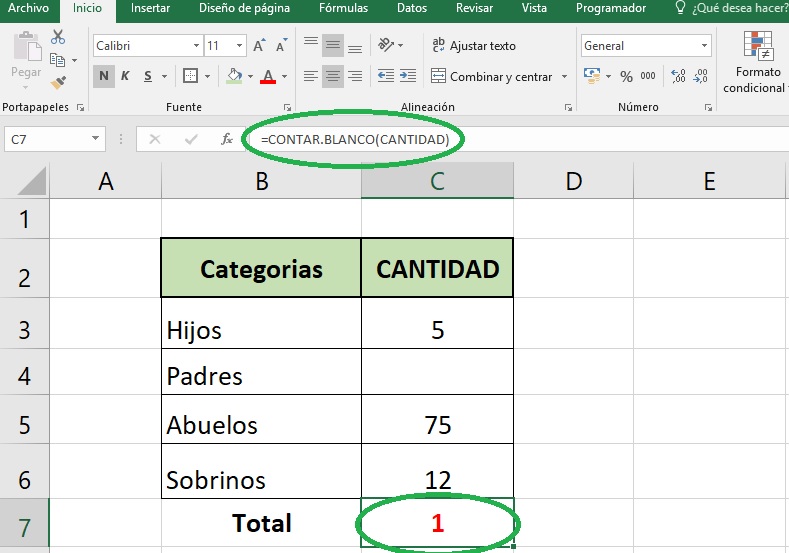Open the font size 11 dropdown
Screen dimensions: 789x553
(x=225, y=46)
